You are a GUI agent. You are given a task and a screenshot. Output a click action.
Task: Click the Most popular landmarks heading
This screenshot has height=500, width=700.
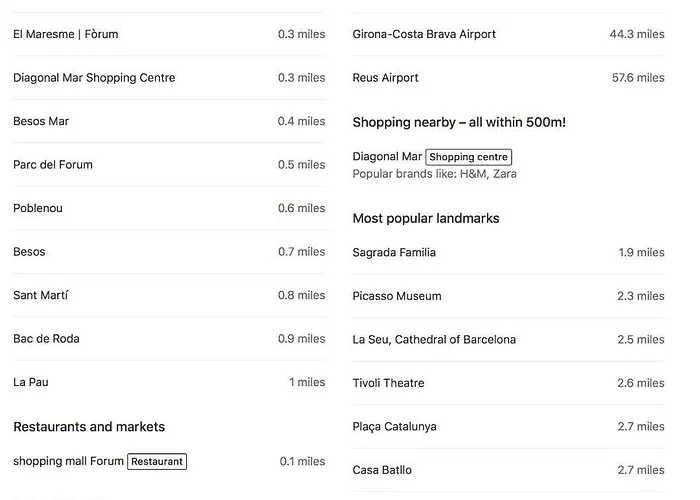point(426,218)
